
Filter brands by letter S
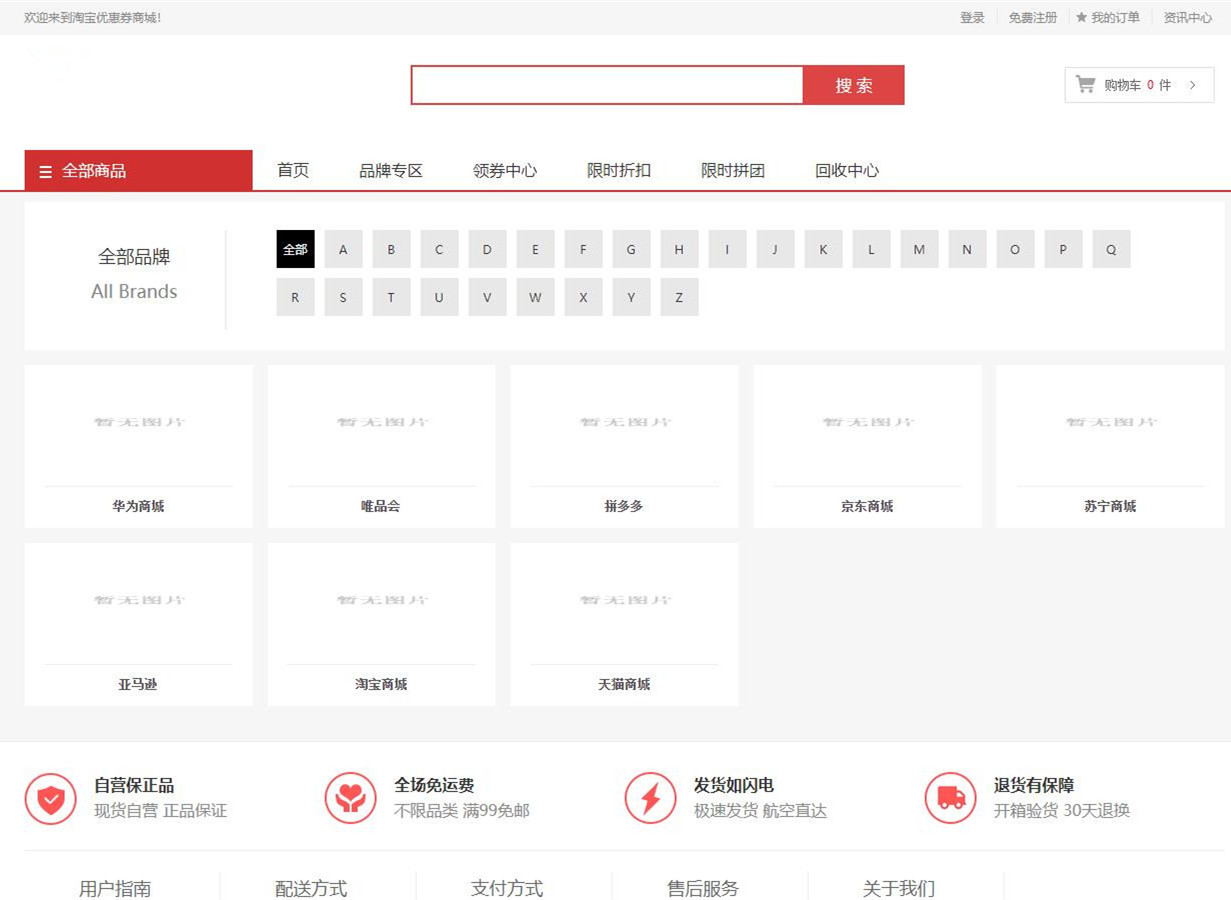click(x=343, y=297)
